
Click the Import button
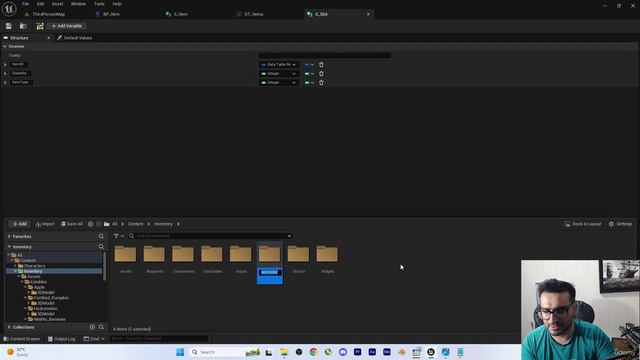tap(45, 224)
